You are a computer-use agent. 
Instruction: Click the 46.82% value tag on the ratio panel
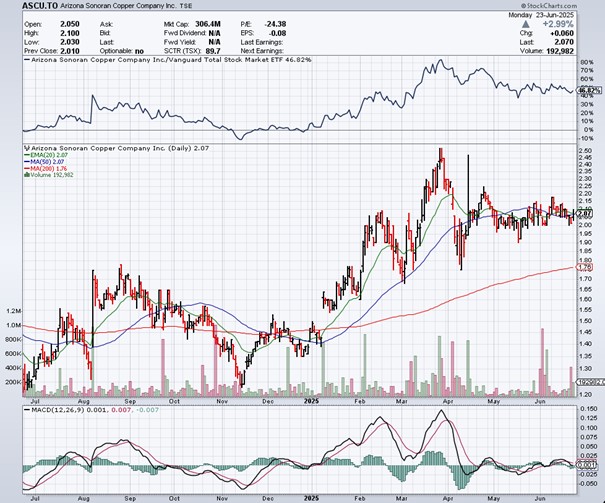tap(590, 91)
